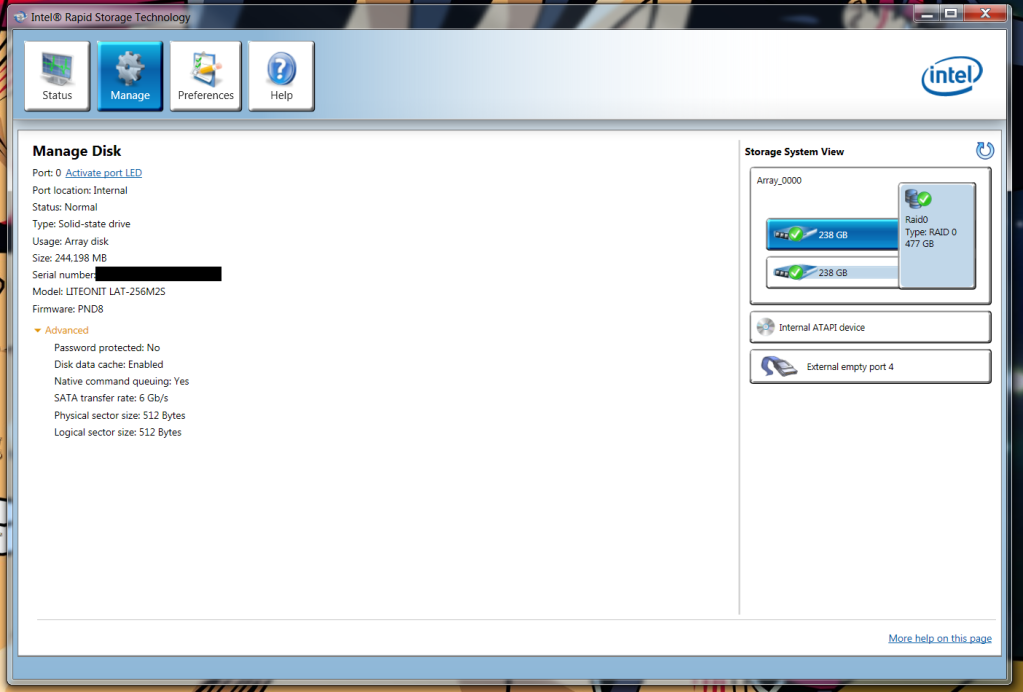1023x692 pixels.
Task: Click the Intel Rapid Storage title icon
Action: pyautogui.click(x=20, y=17)
